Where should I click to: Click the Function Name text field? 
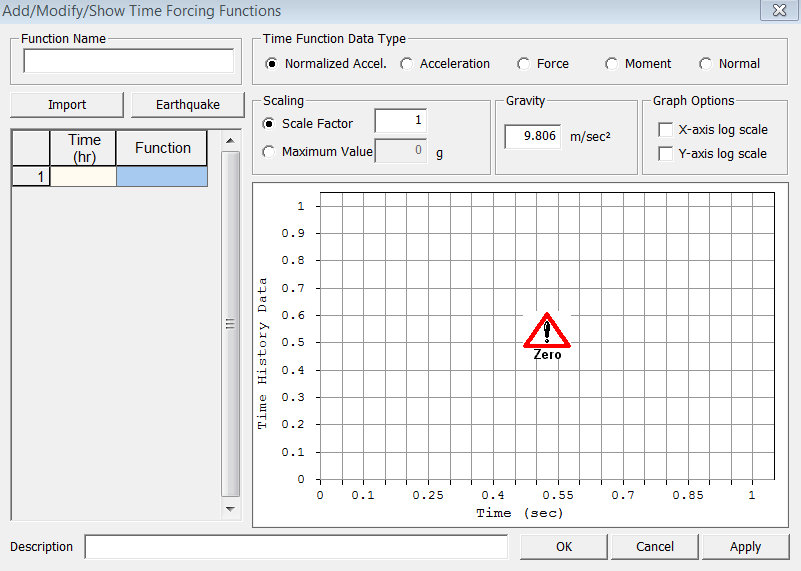point(128,62)
